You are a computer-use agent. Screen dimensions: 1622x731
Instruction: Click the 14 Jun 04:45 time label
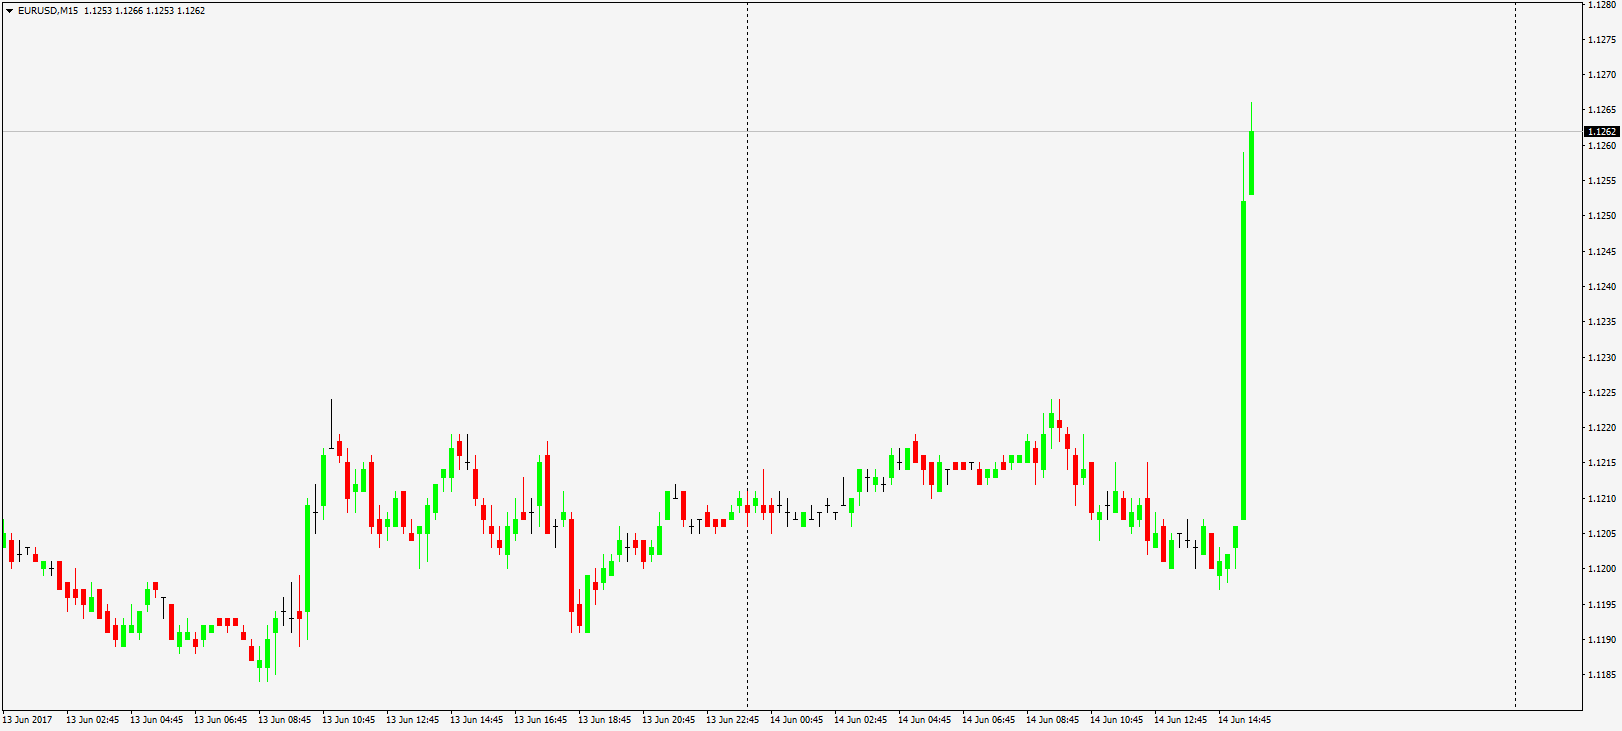coord(924,720)
